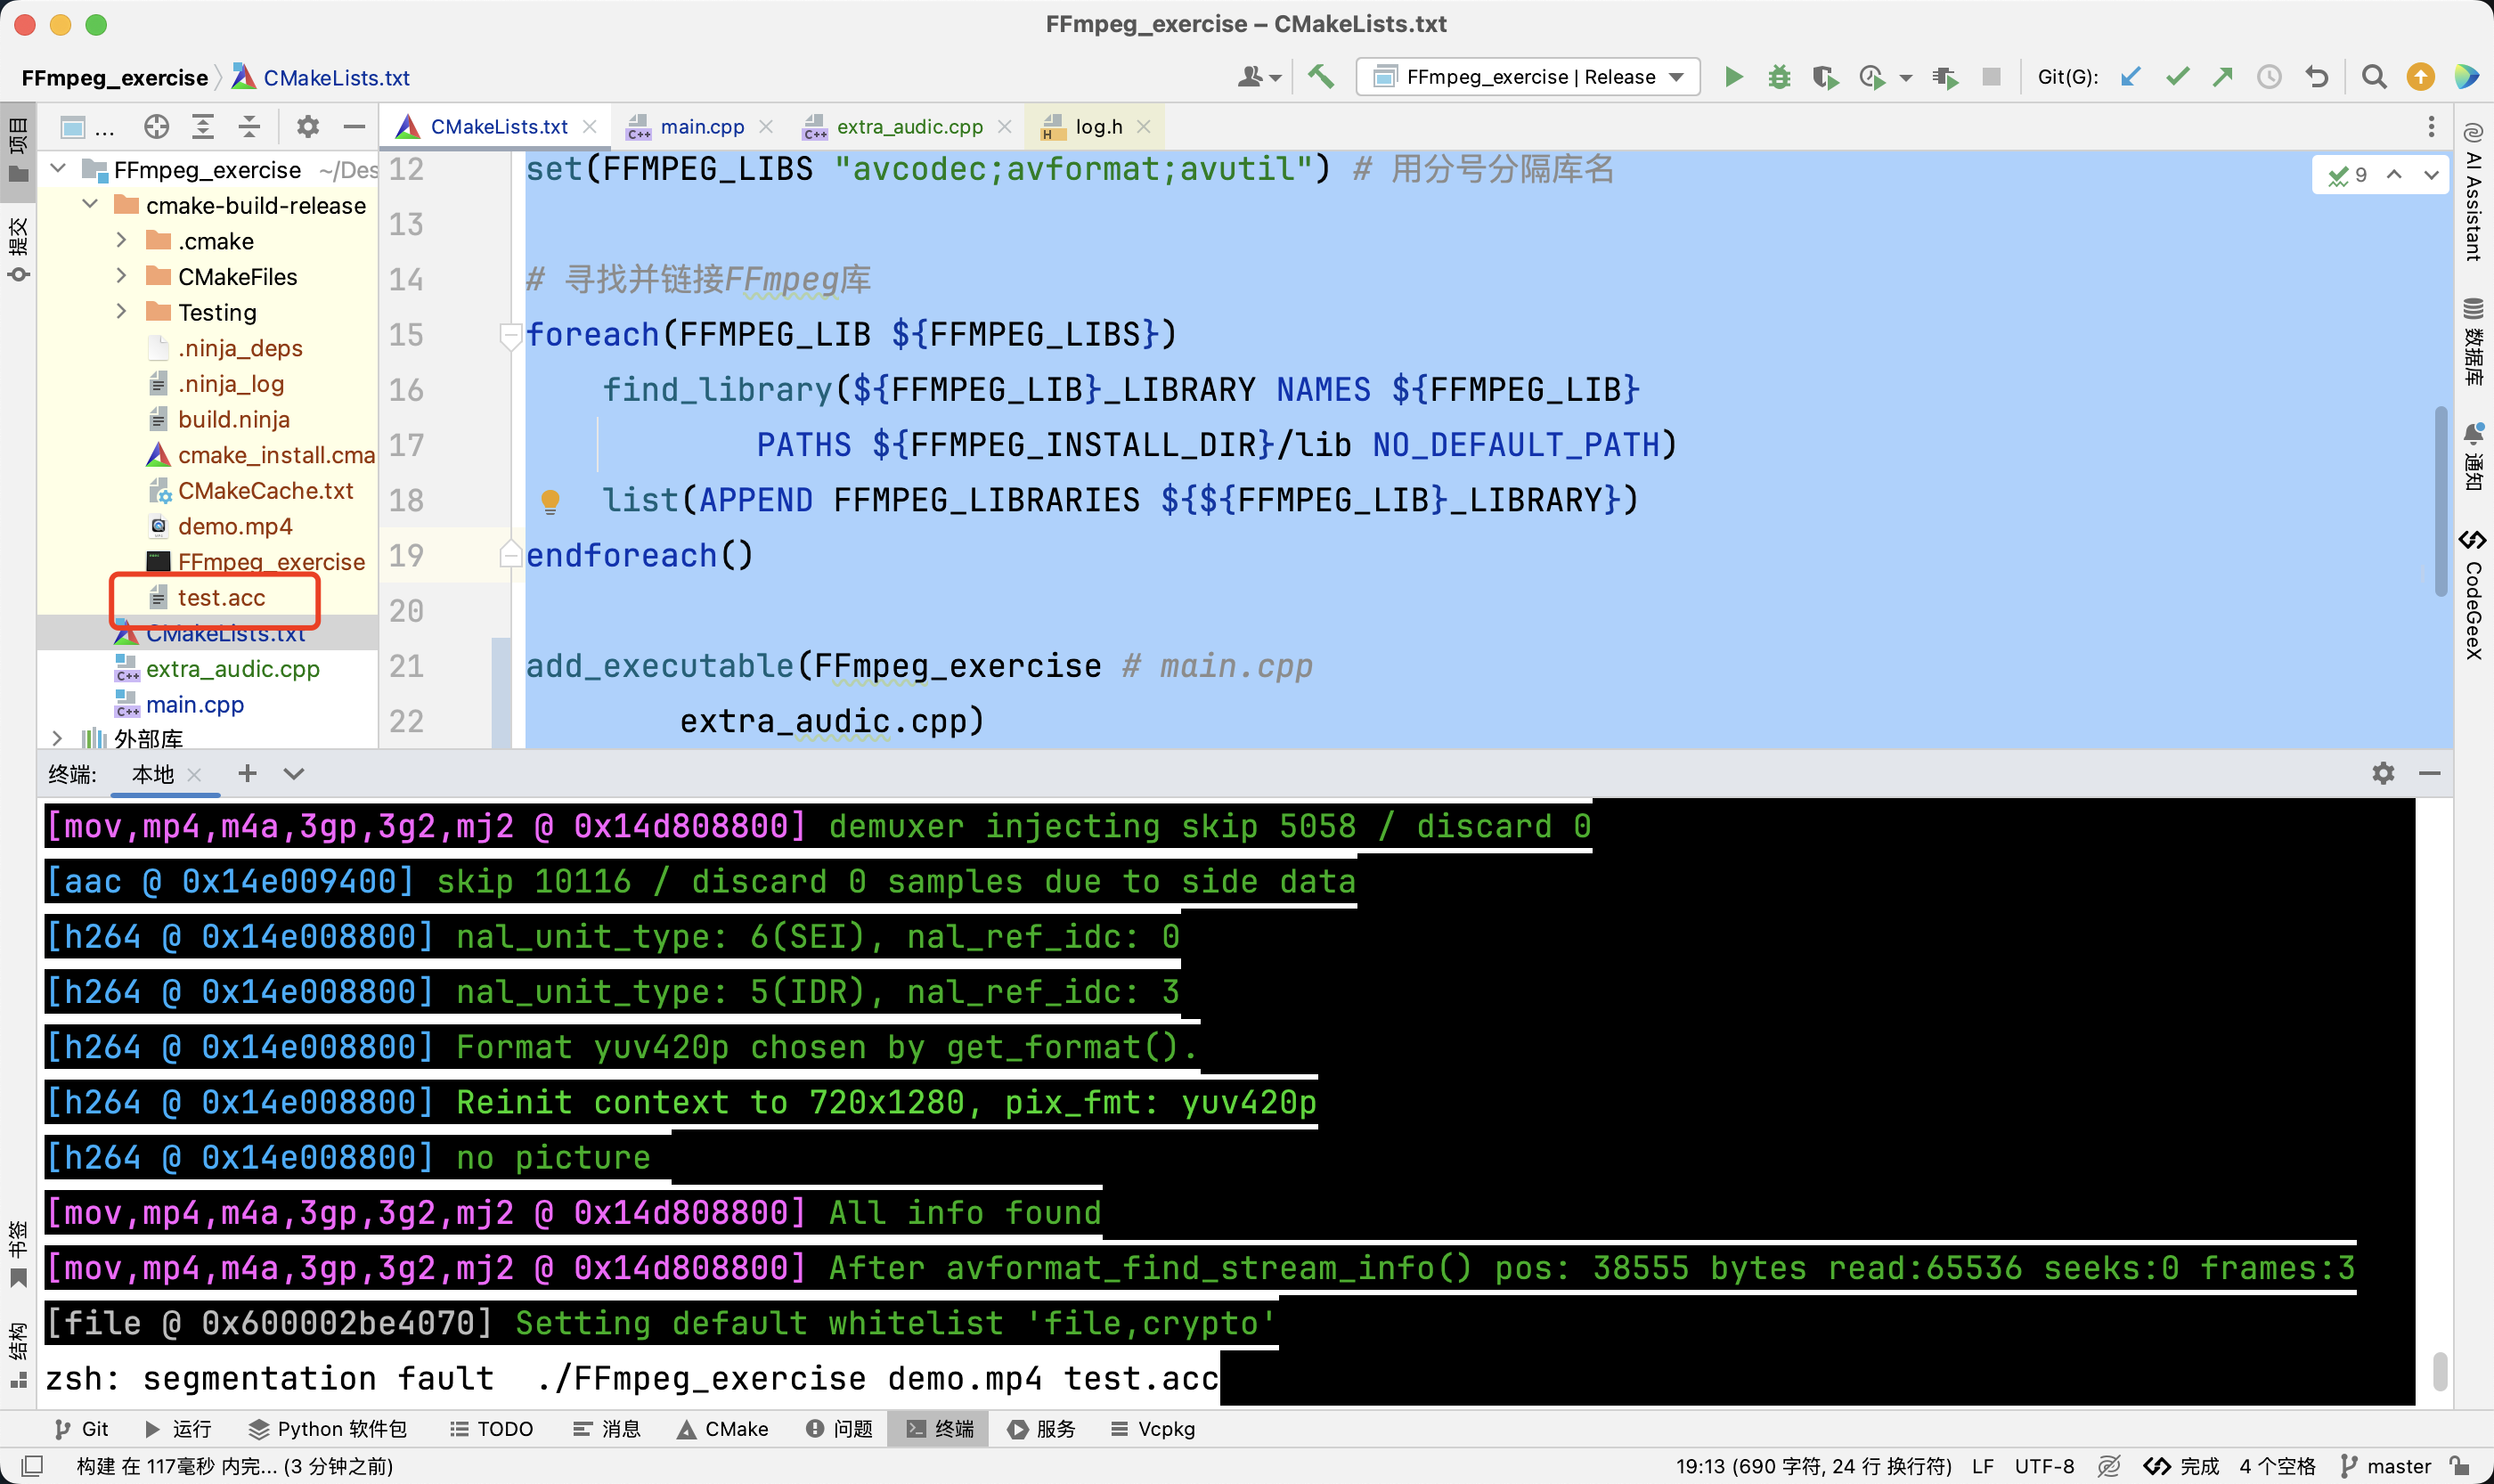Expand all items in project tree
Viewport: 2494px width, 1484px height.
point(203,127)
